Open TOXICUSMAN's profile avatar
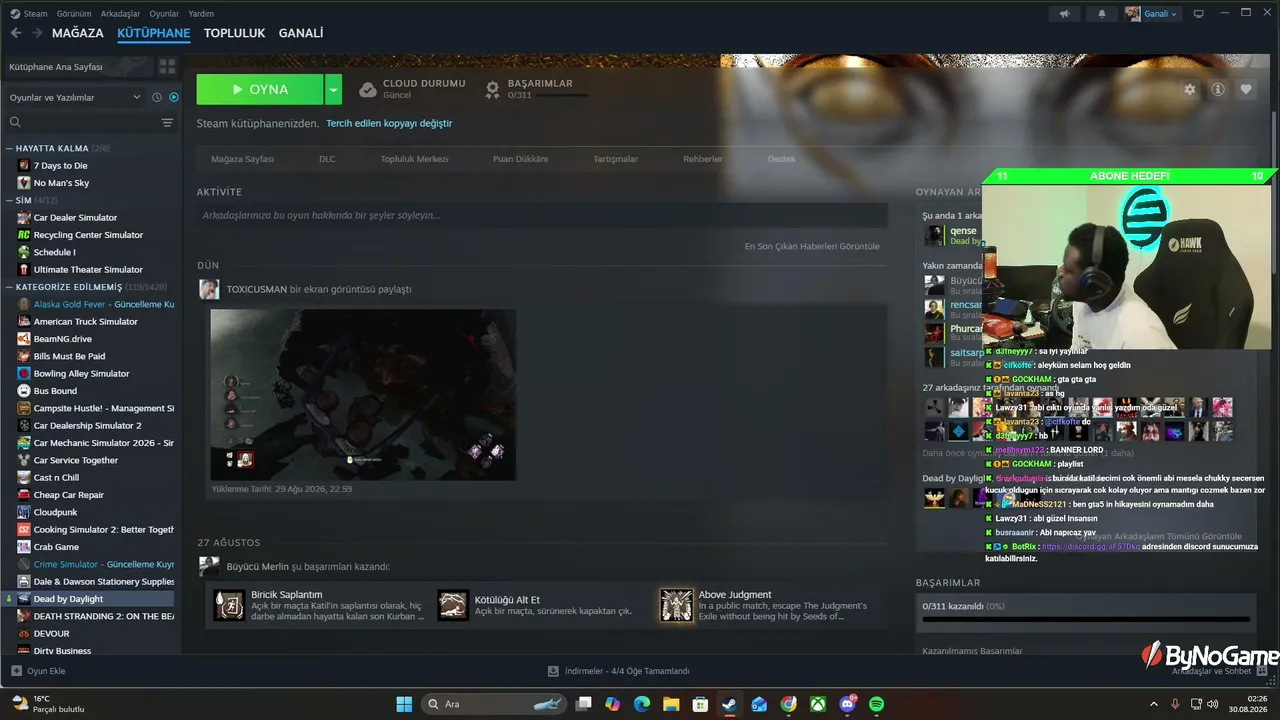Viewport: 1280px width, 720px height. pyautogui.click(x=209, y=289)
